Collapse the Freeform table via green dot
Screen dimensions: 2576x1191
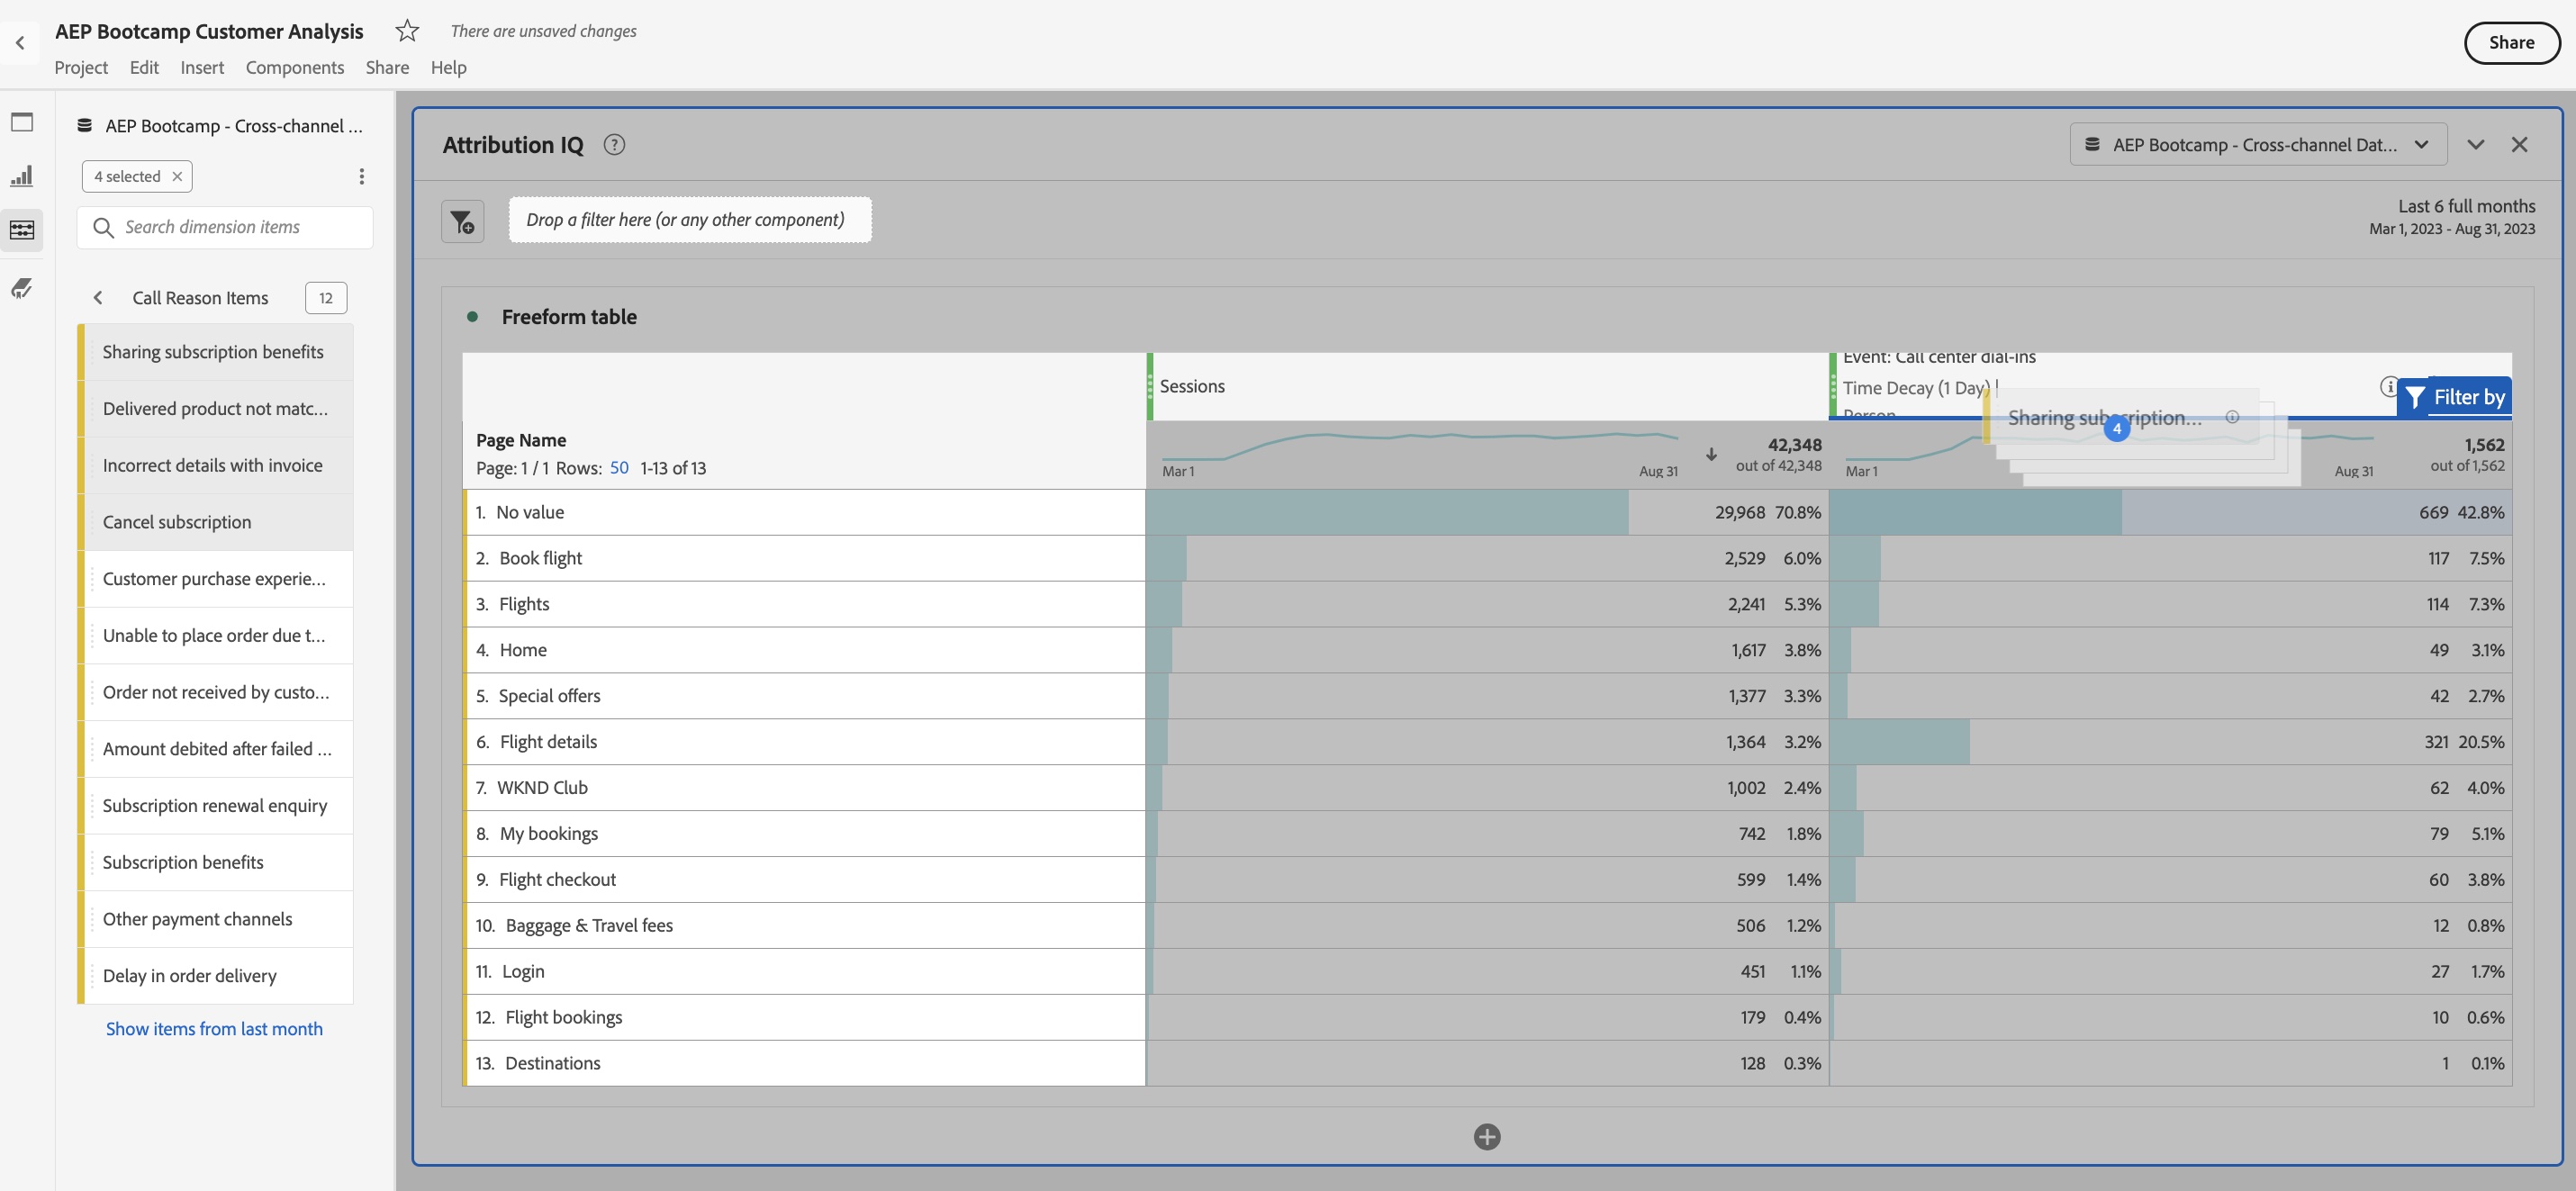coord(472,317)
